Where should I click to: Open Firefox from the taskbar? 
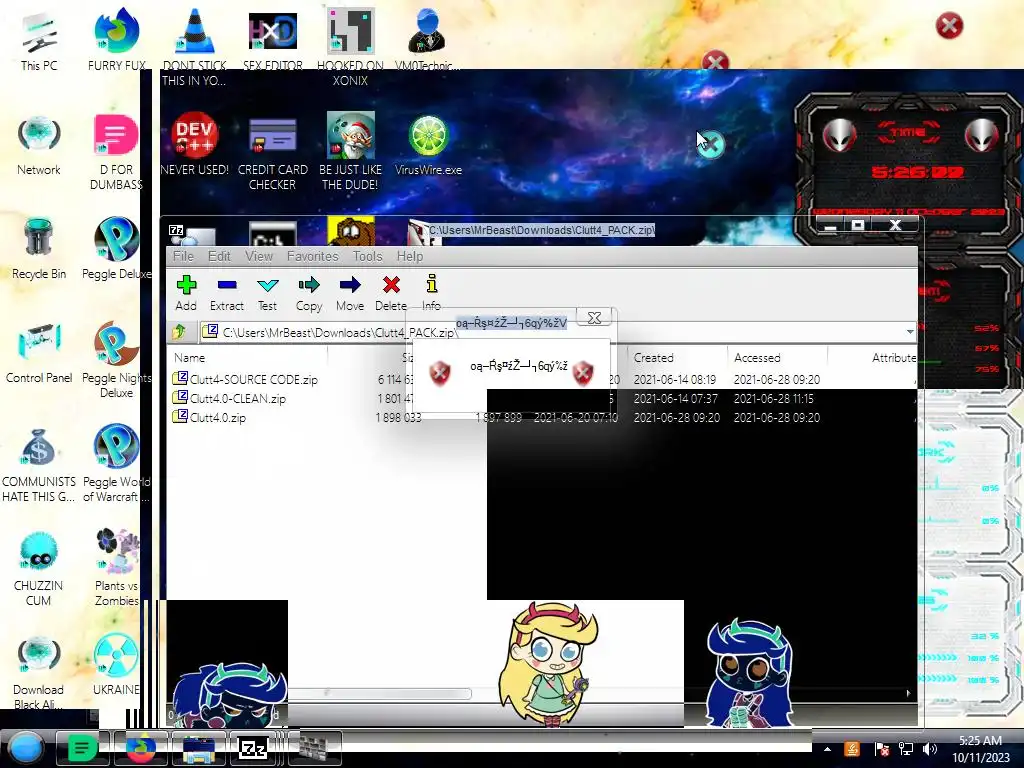[x=140, y=748]
